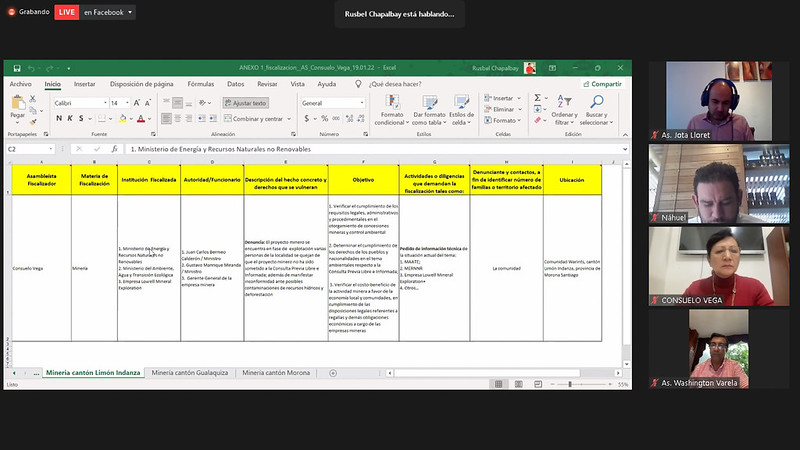This screenshot has width=800, height=450.
Task: Increase font size with large A icon
Action: click(137, 103)
